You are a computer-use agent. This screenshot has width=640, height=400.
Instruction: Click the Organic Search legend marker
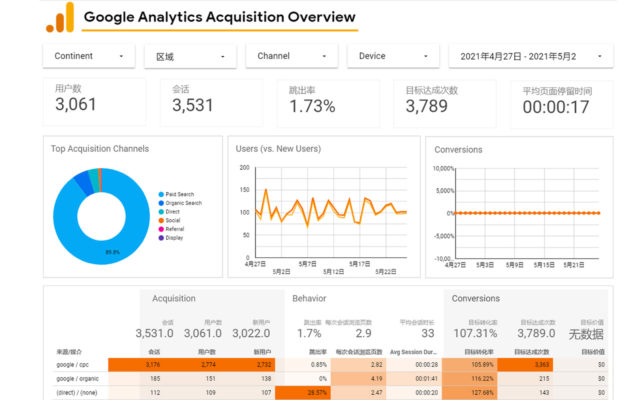(160, 203)
